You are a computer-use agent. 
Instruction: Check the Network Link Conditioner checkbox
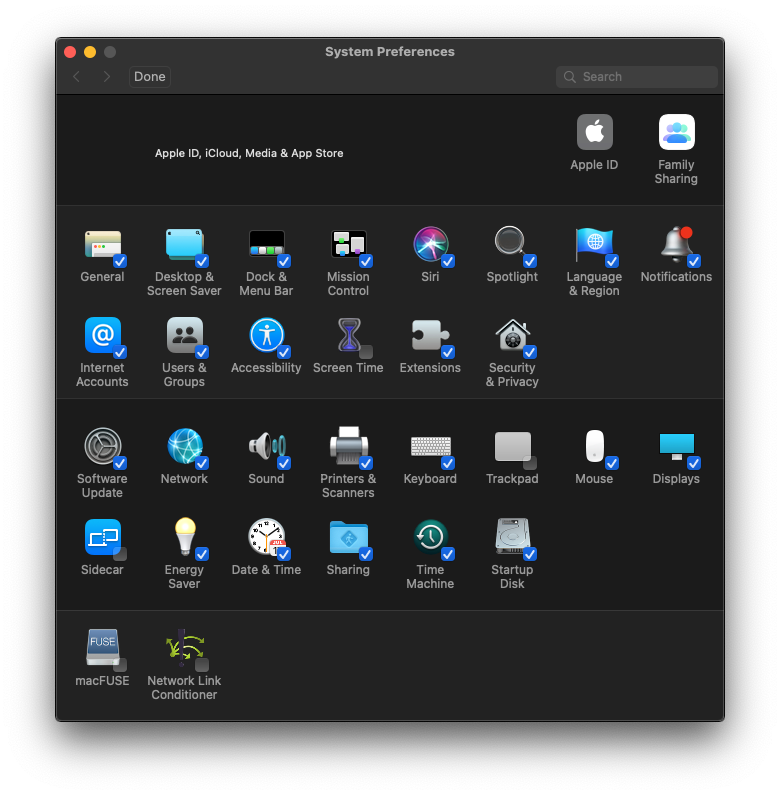click(x=202, y=665)
